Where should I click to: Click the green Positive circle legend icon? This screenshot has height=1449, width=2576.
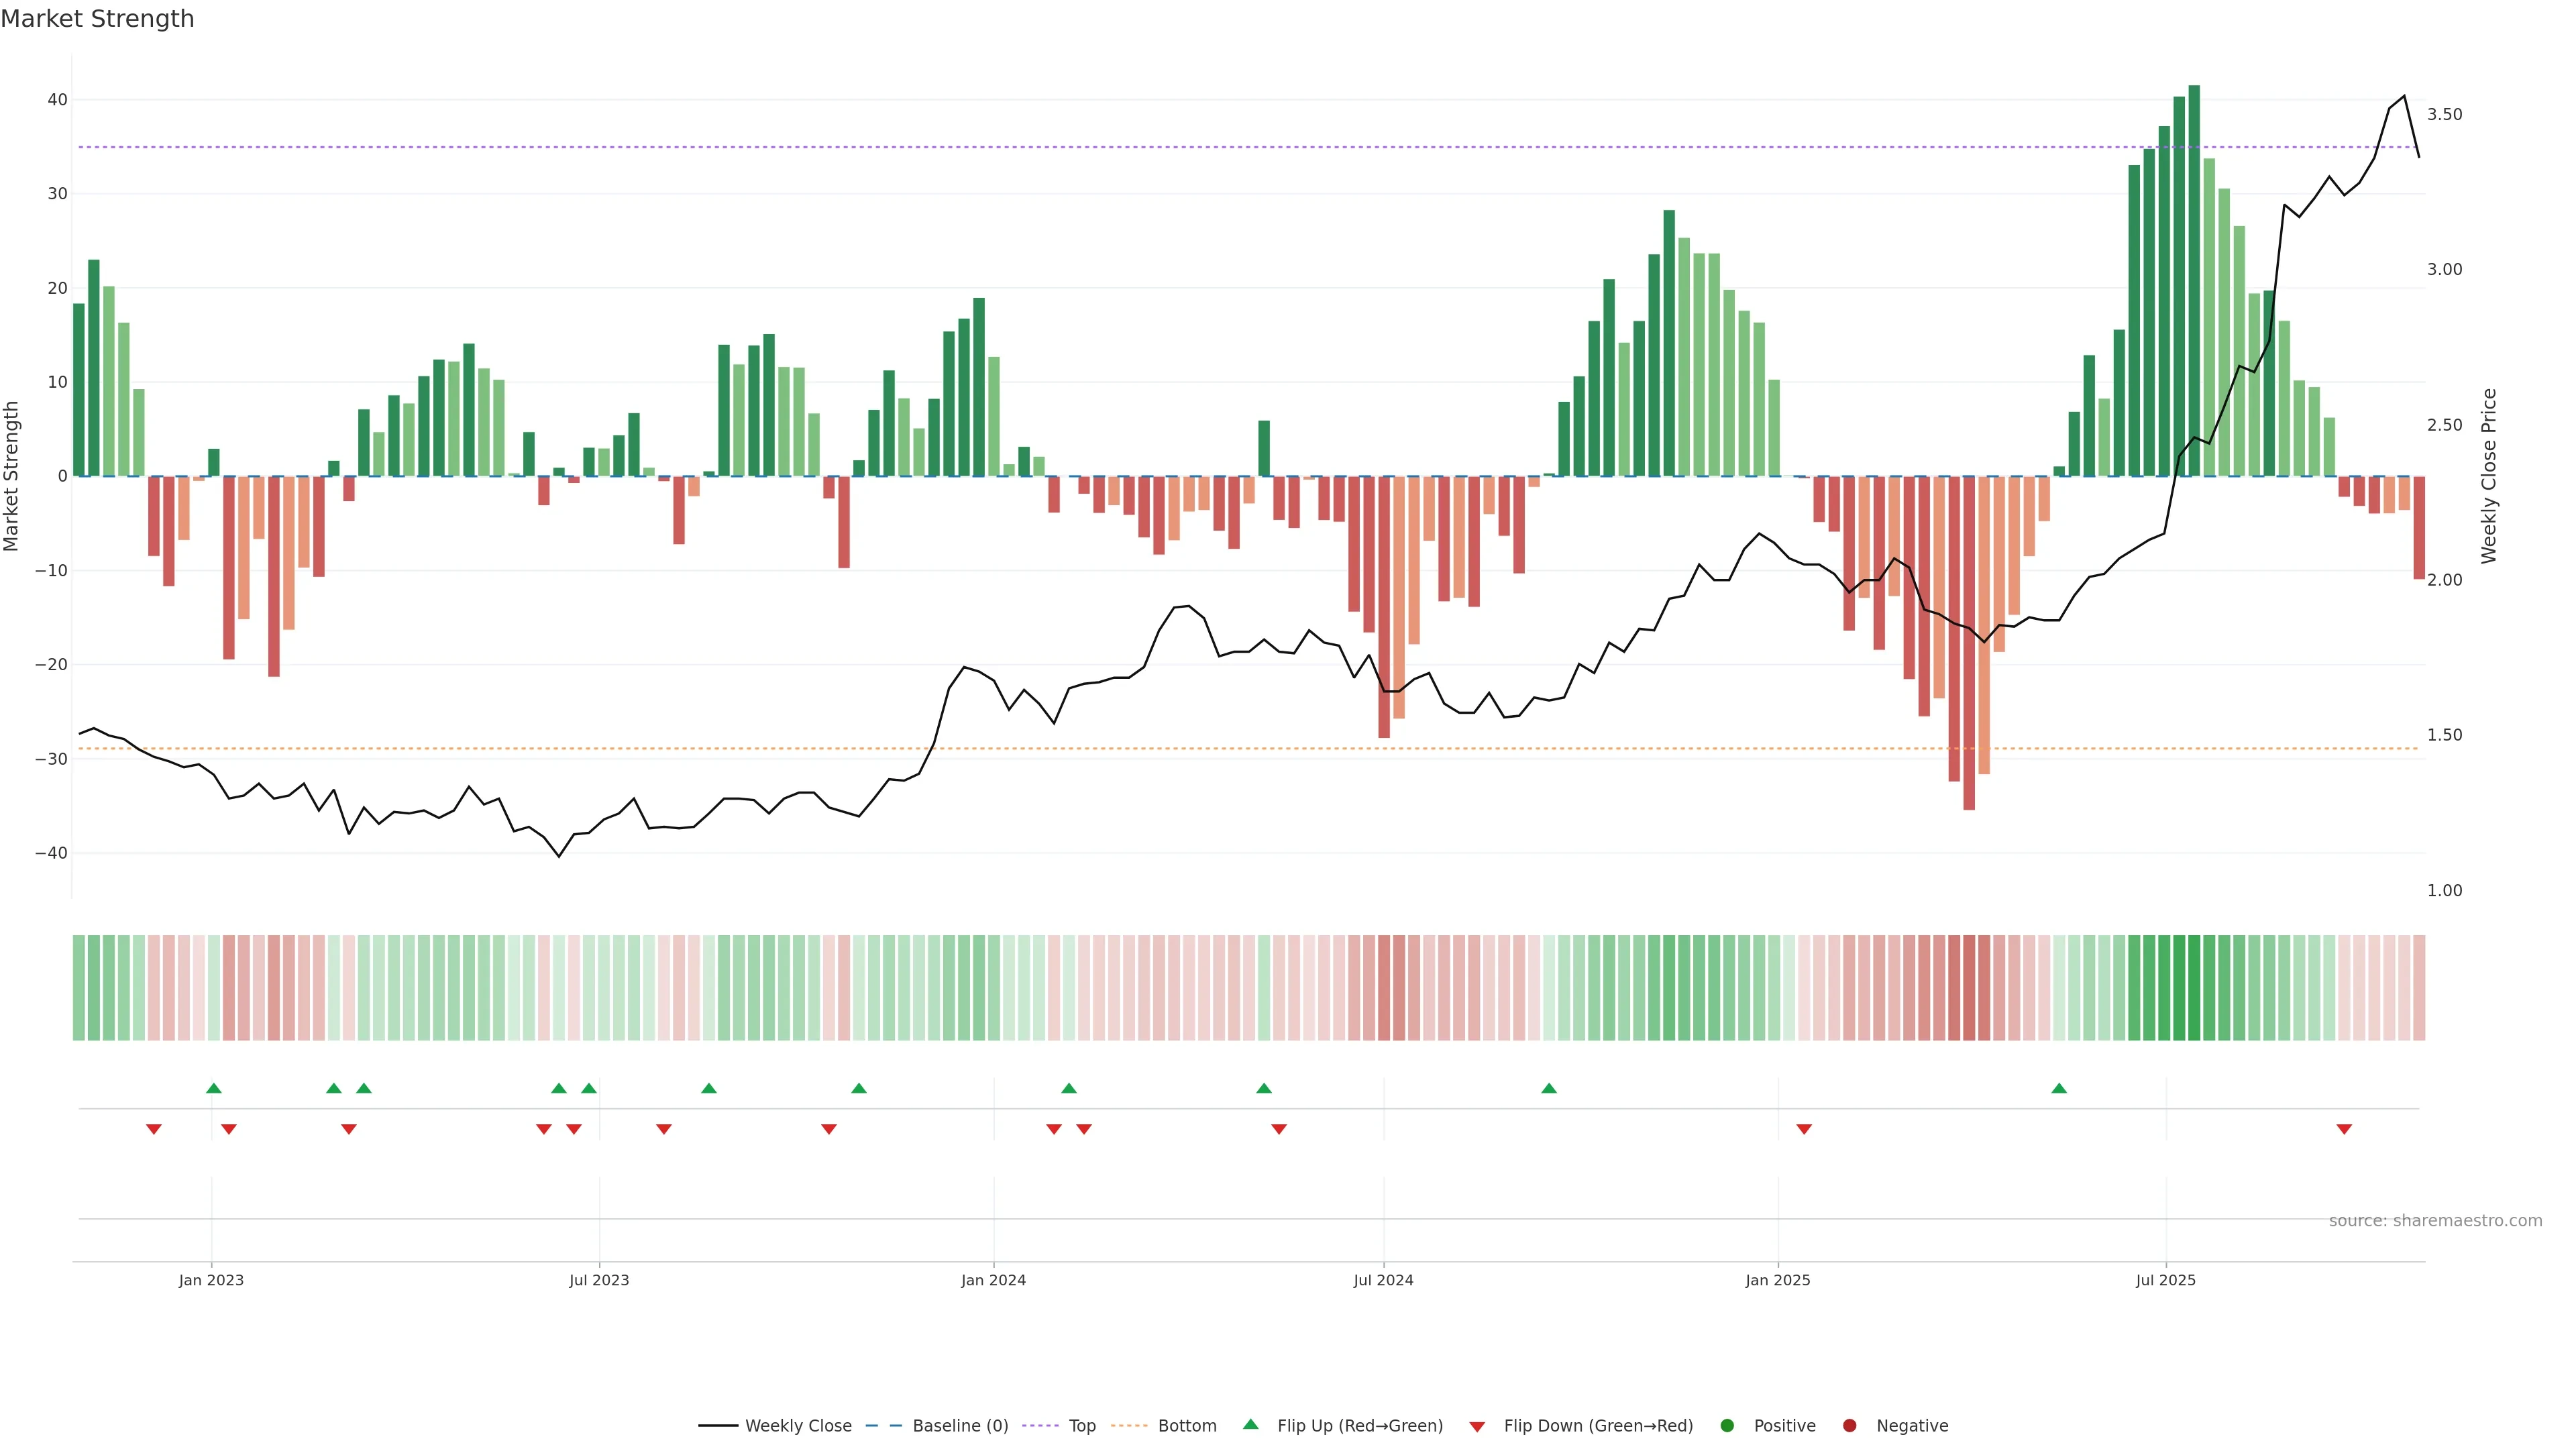pos(1727,1426)
